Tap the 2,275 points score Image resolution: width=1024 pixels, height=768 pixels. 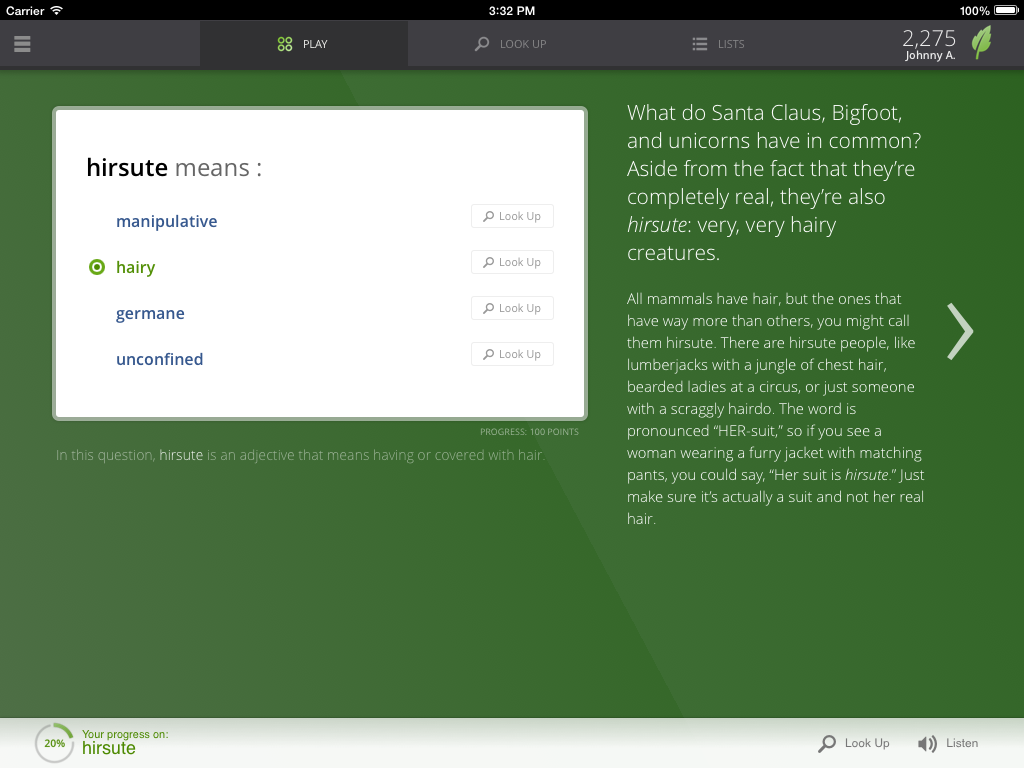tap(929, 38)
